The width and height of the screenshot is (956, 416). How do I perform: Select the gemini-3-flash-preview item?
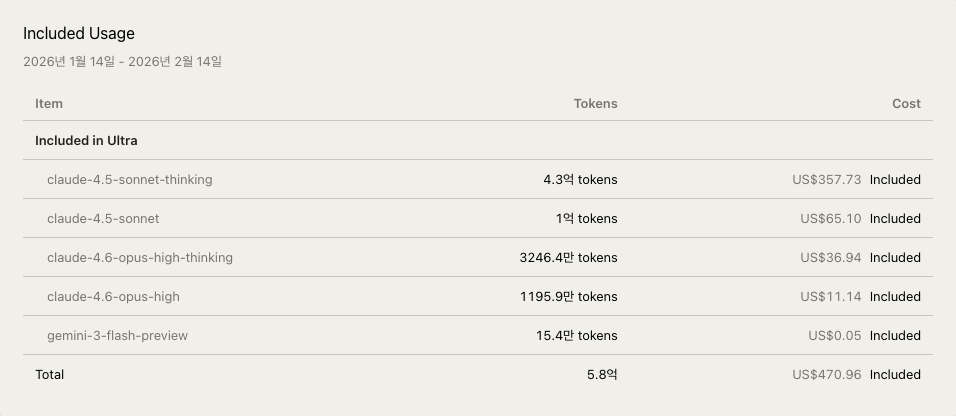click(117, 336)
